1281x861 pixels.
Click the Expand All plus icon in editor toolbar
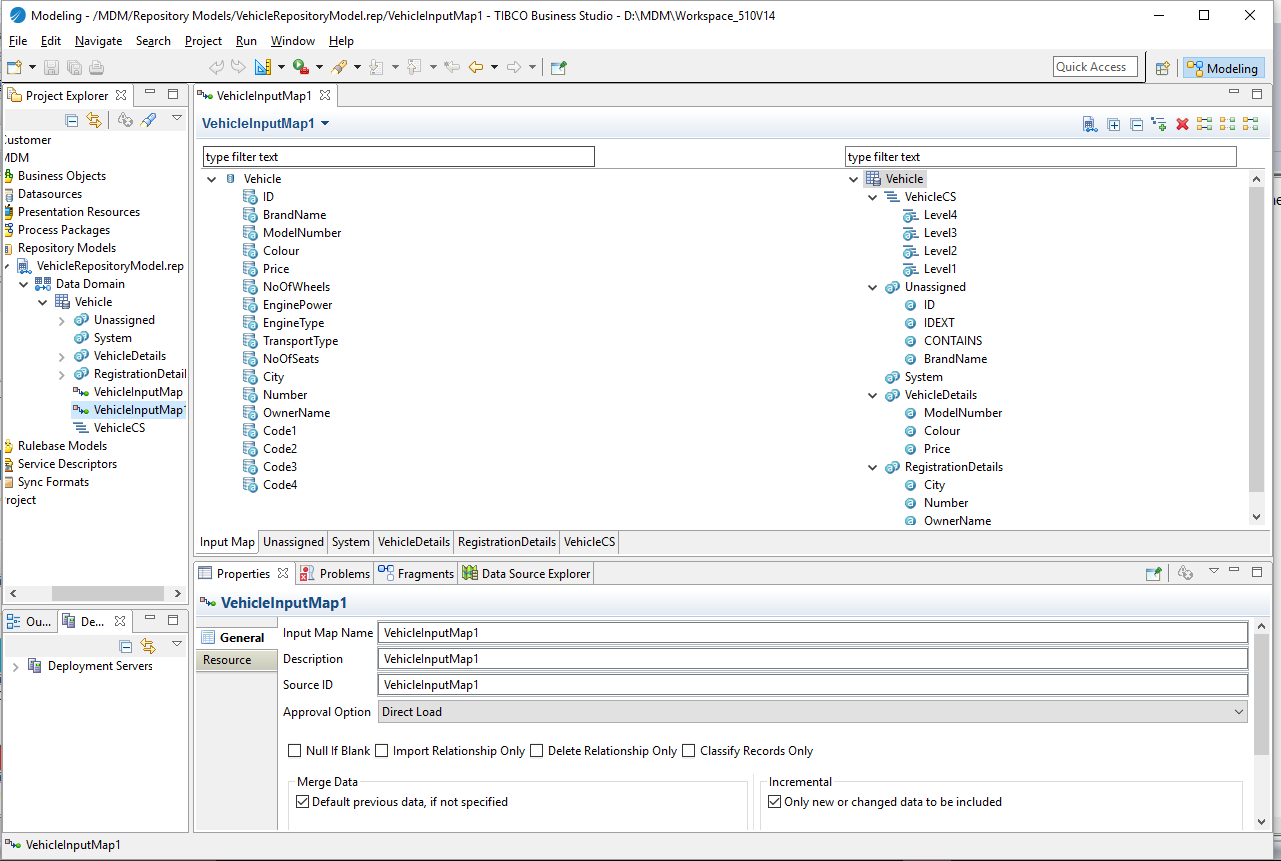click(x=1113, y=125)
